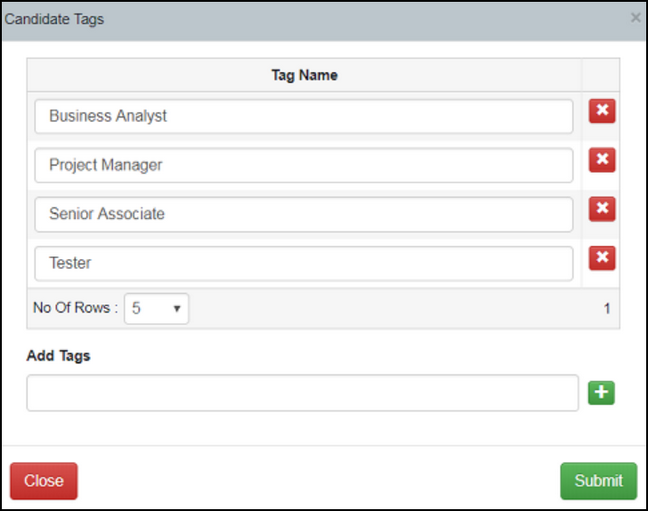Click the Candidate Tags dialog title

pos(54,19)
